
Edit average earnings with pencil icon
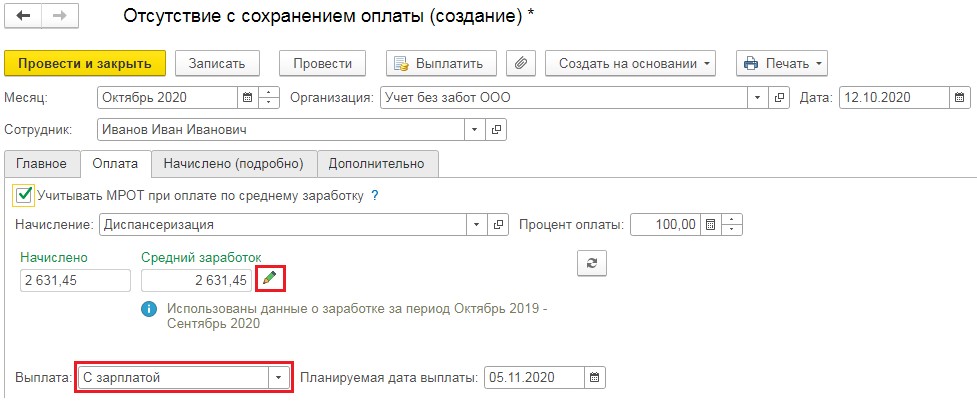click(269, 280)
